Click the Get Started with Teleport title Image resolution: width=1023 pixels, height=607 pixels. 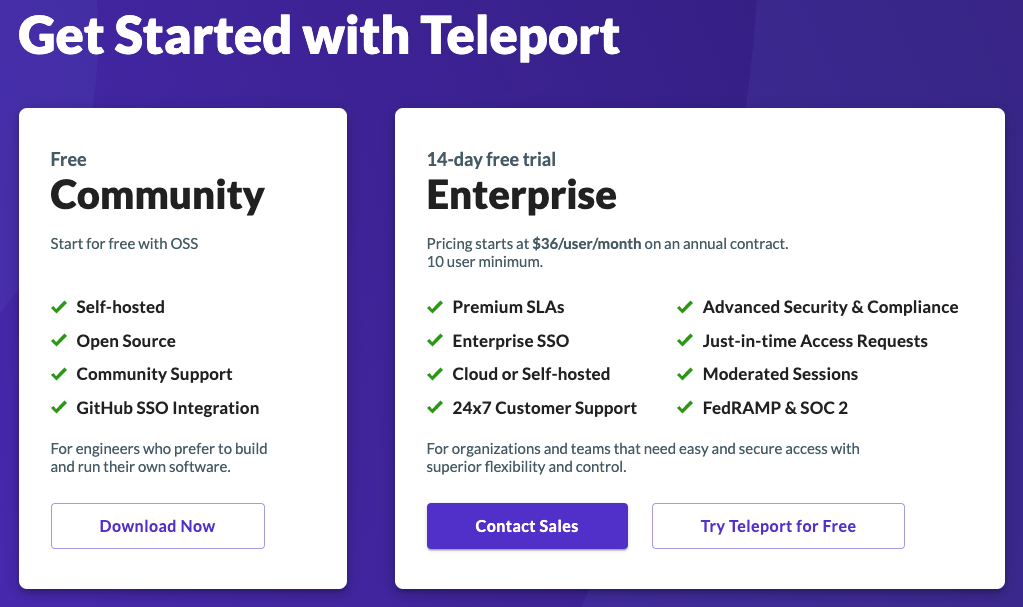[319, 35]
